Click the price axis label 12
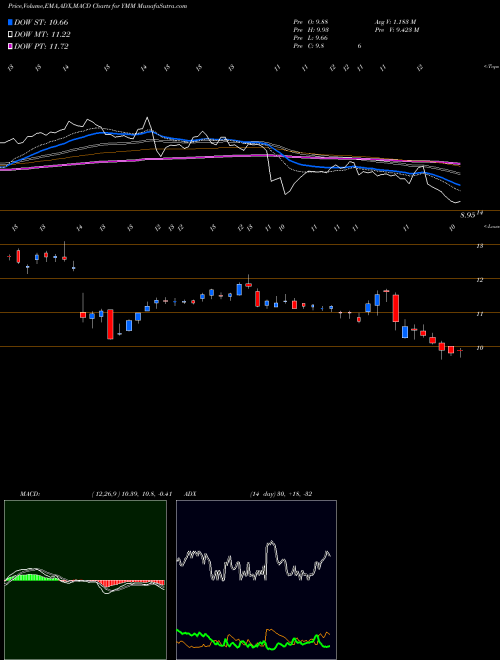This screenshot has width=500, height=660. pyautogui.click(x=479, y=280)
